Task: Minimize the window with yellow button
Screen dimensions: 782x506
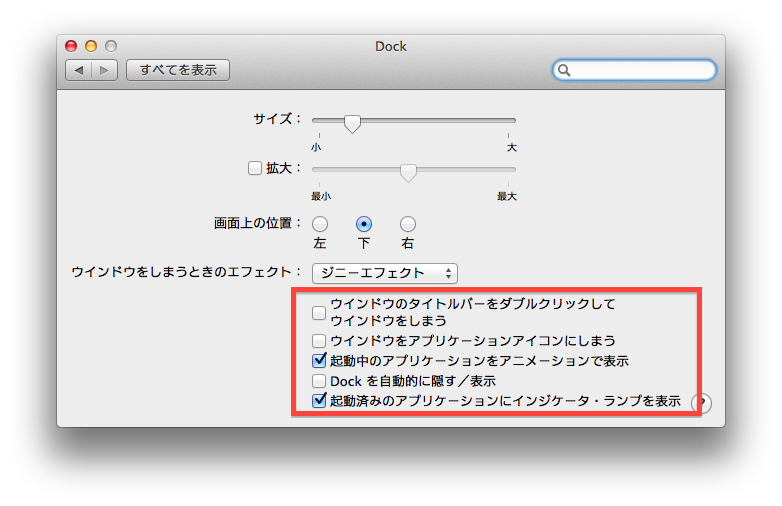Action: [x=91, y=46]
